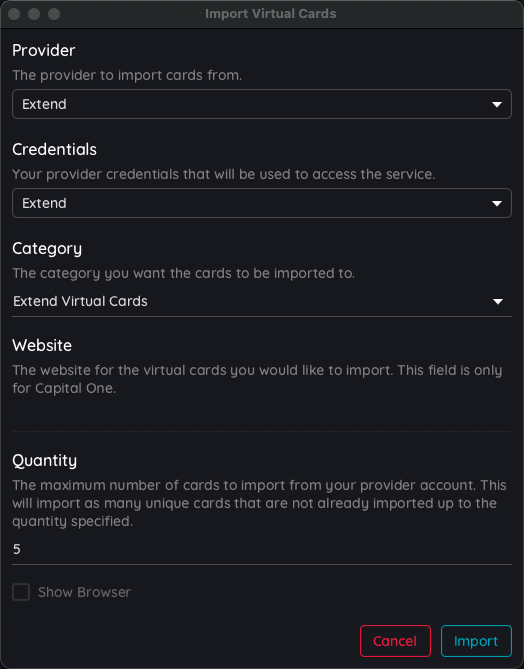
Task: Click the Quantity section heading
Action: 44,461
